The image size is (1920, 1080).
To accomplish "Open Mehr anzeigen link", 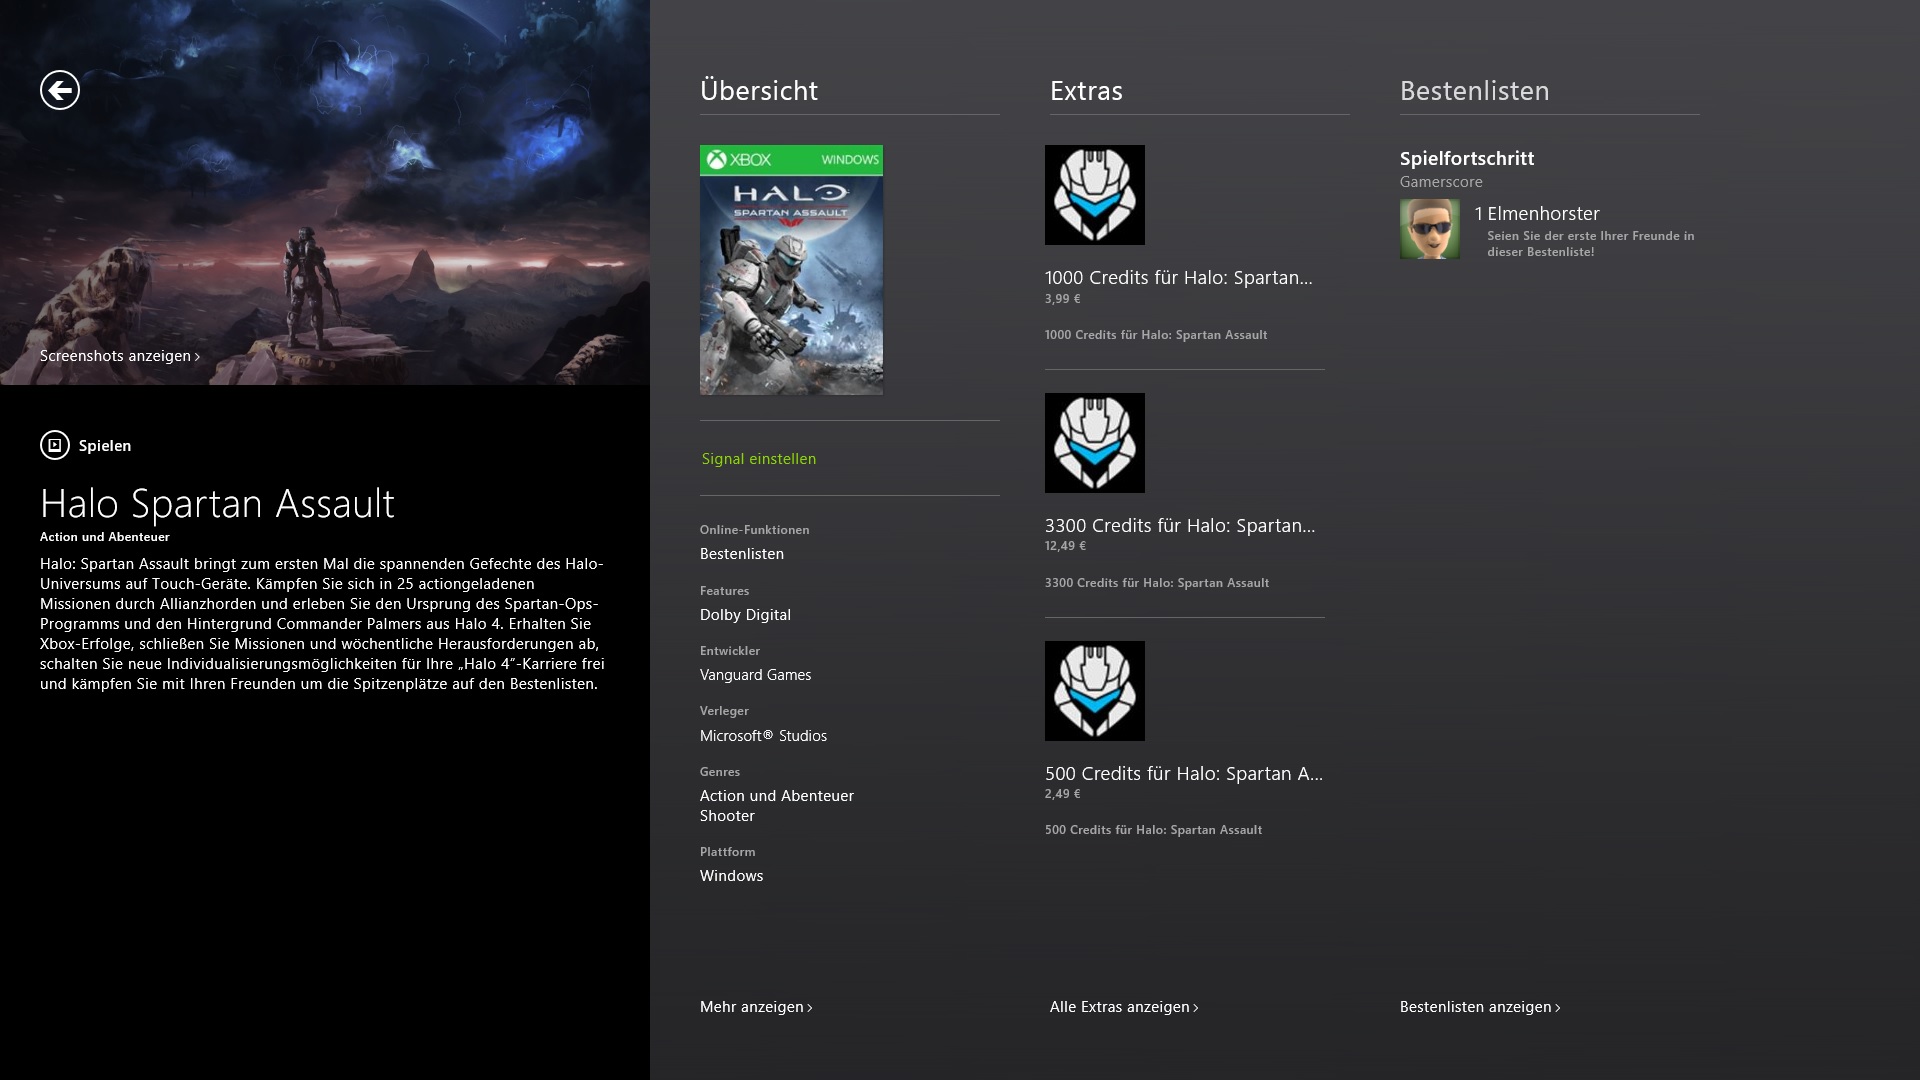I will point(756,1007).
